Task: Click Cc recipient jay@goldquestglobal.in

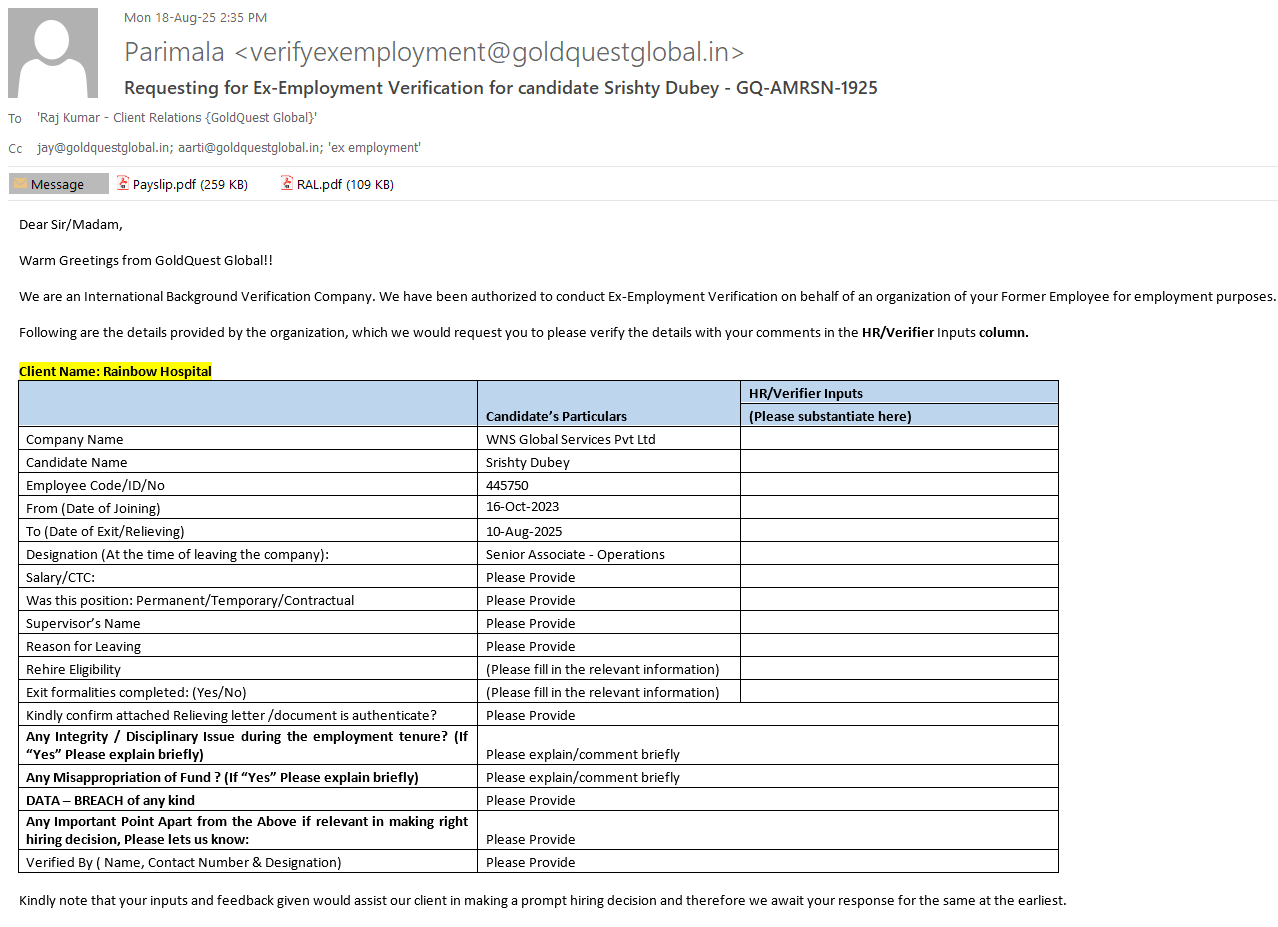Action: (103, 148)
